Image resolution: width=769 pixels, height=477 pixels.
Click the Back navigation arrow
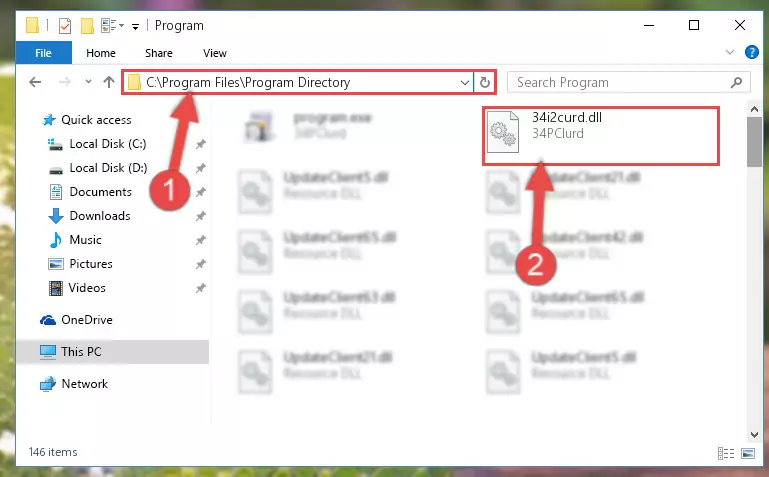click(x=35, y=82)
